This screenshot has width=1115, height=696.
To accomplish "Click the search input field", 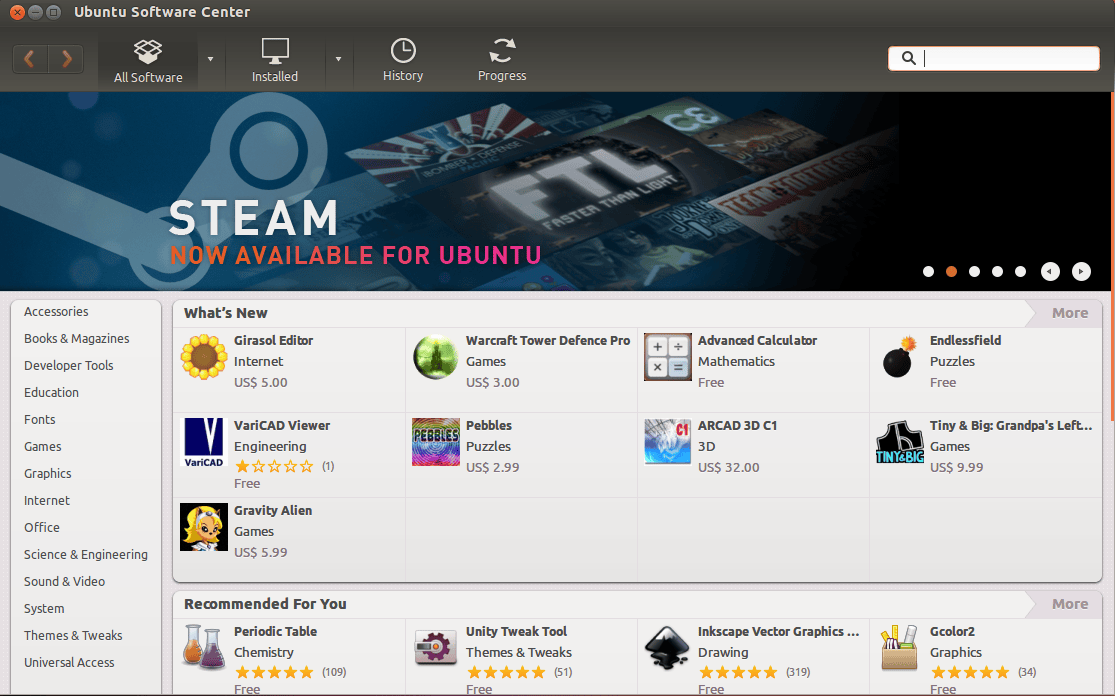I will pos(994,58).
